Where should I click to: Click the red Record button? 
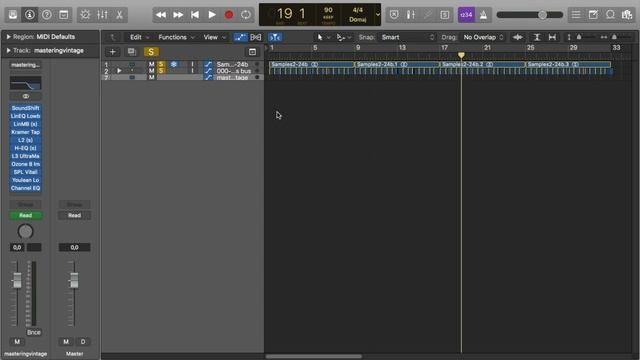229,15
